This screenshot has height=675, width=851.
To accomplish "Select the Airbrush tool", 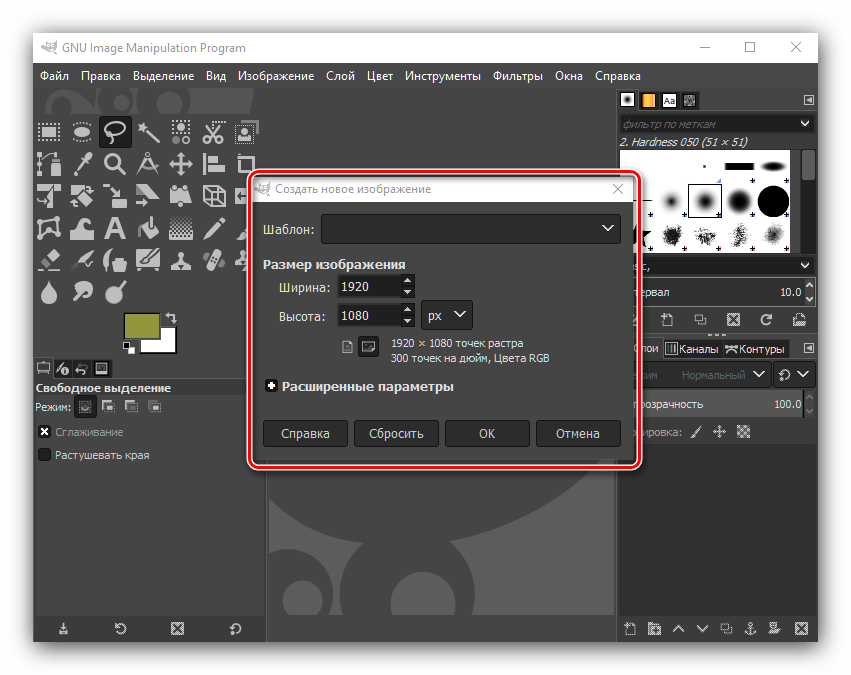I will (x=82, y=260).
